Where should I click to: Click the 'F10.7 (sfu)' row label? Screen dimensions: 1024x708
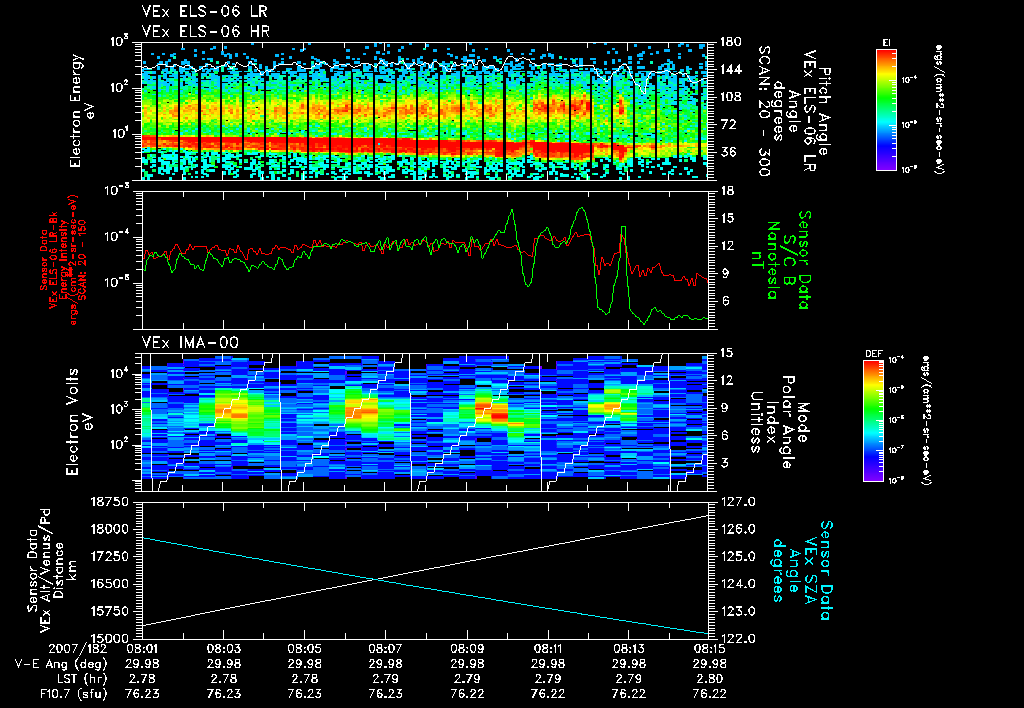click(x=72, y=694)
